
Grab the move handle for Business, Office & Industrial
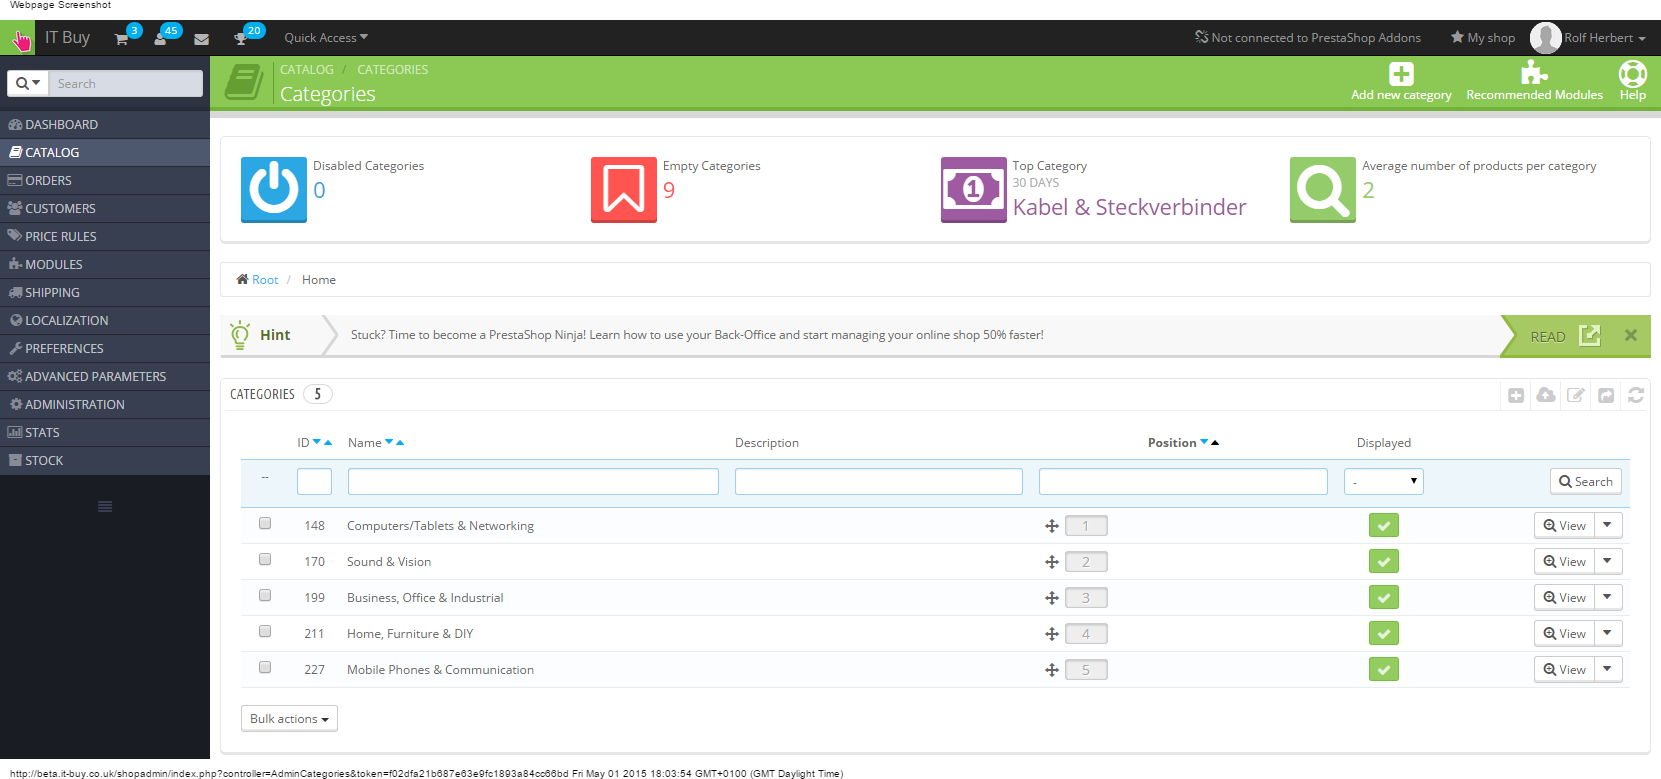(x=1052, y=598)
